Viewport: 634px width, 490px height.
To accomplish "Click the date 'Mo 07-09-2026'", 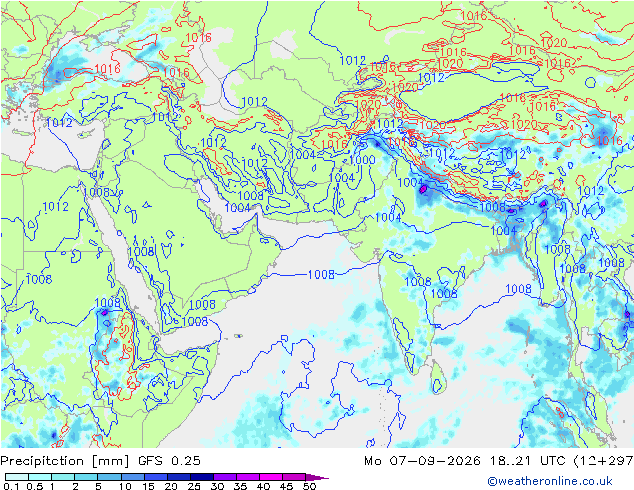I will pos(422,461).
